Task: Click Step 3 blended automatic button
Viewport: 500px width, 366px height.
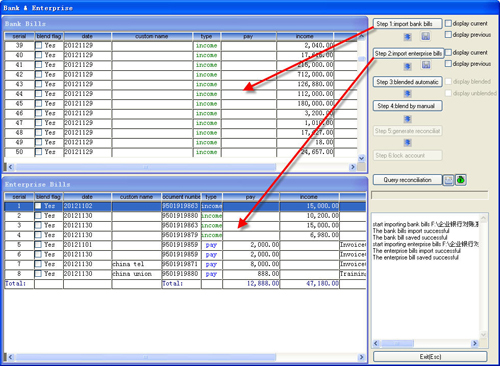Action: [407, 82]
